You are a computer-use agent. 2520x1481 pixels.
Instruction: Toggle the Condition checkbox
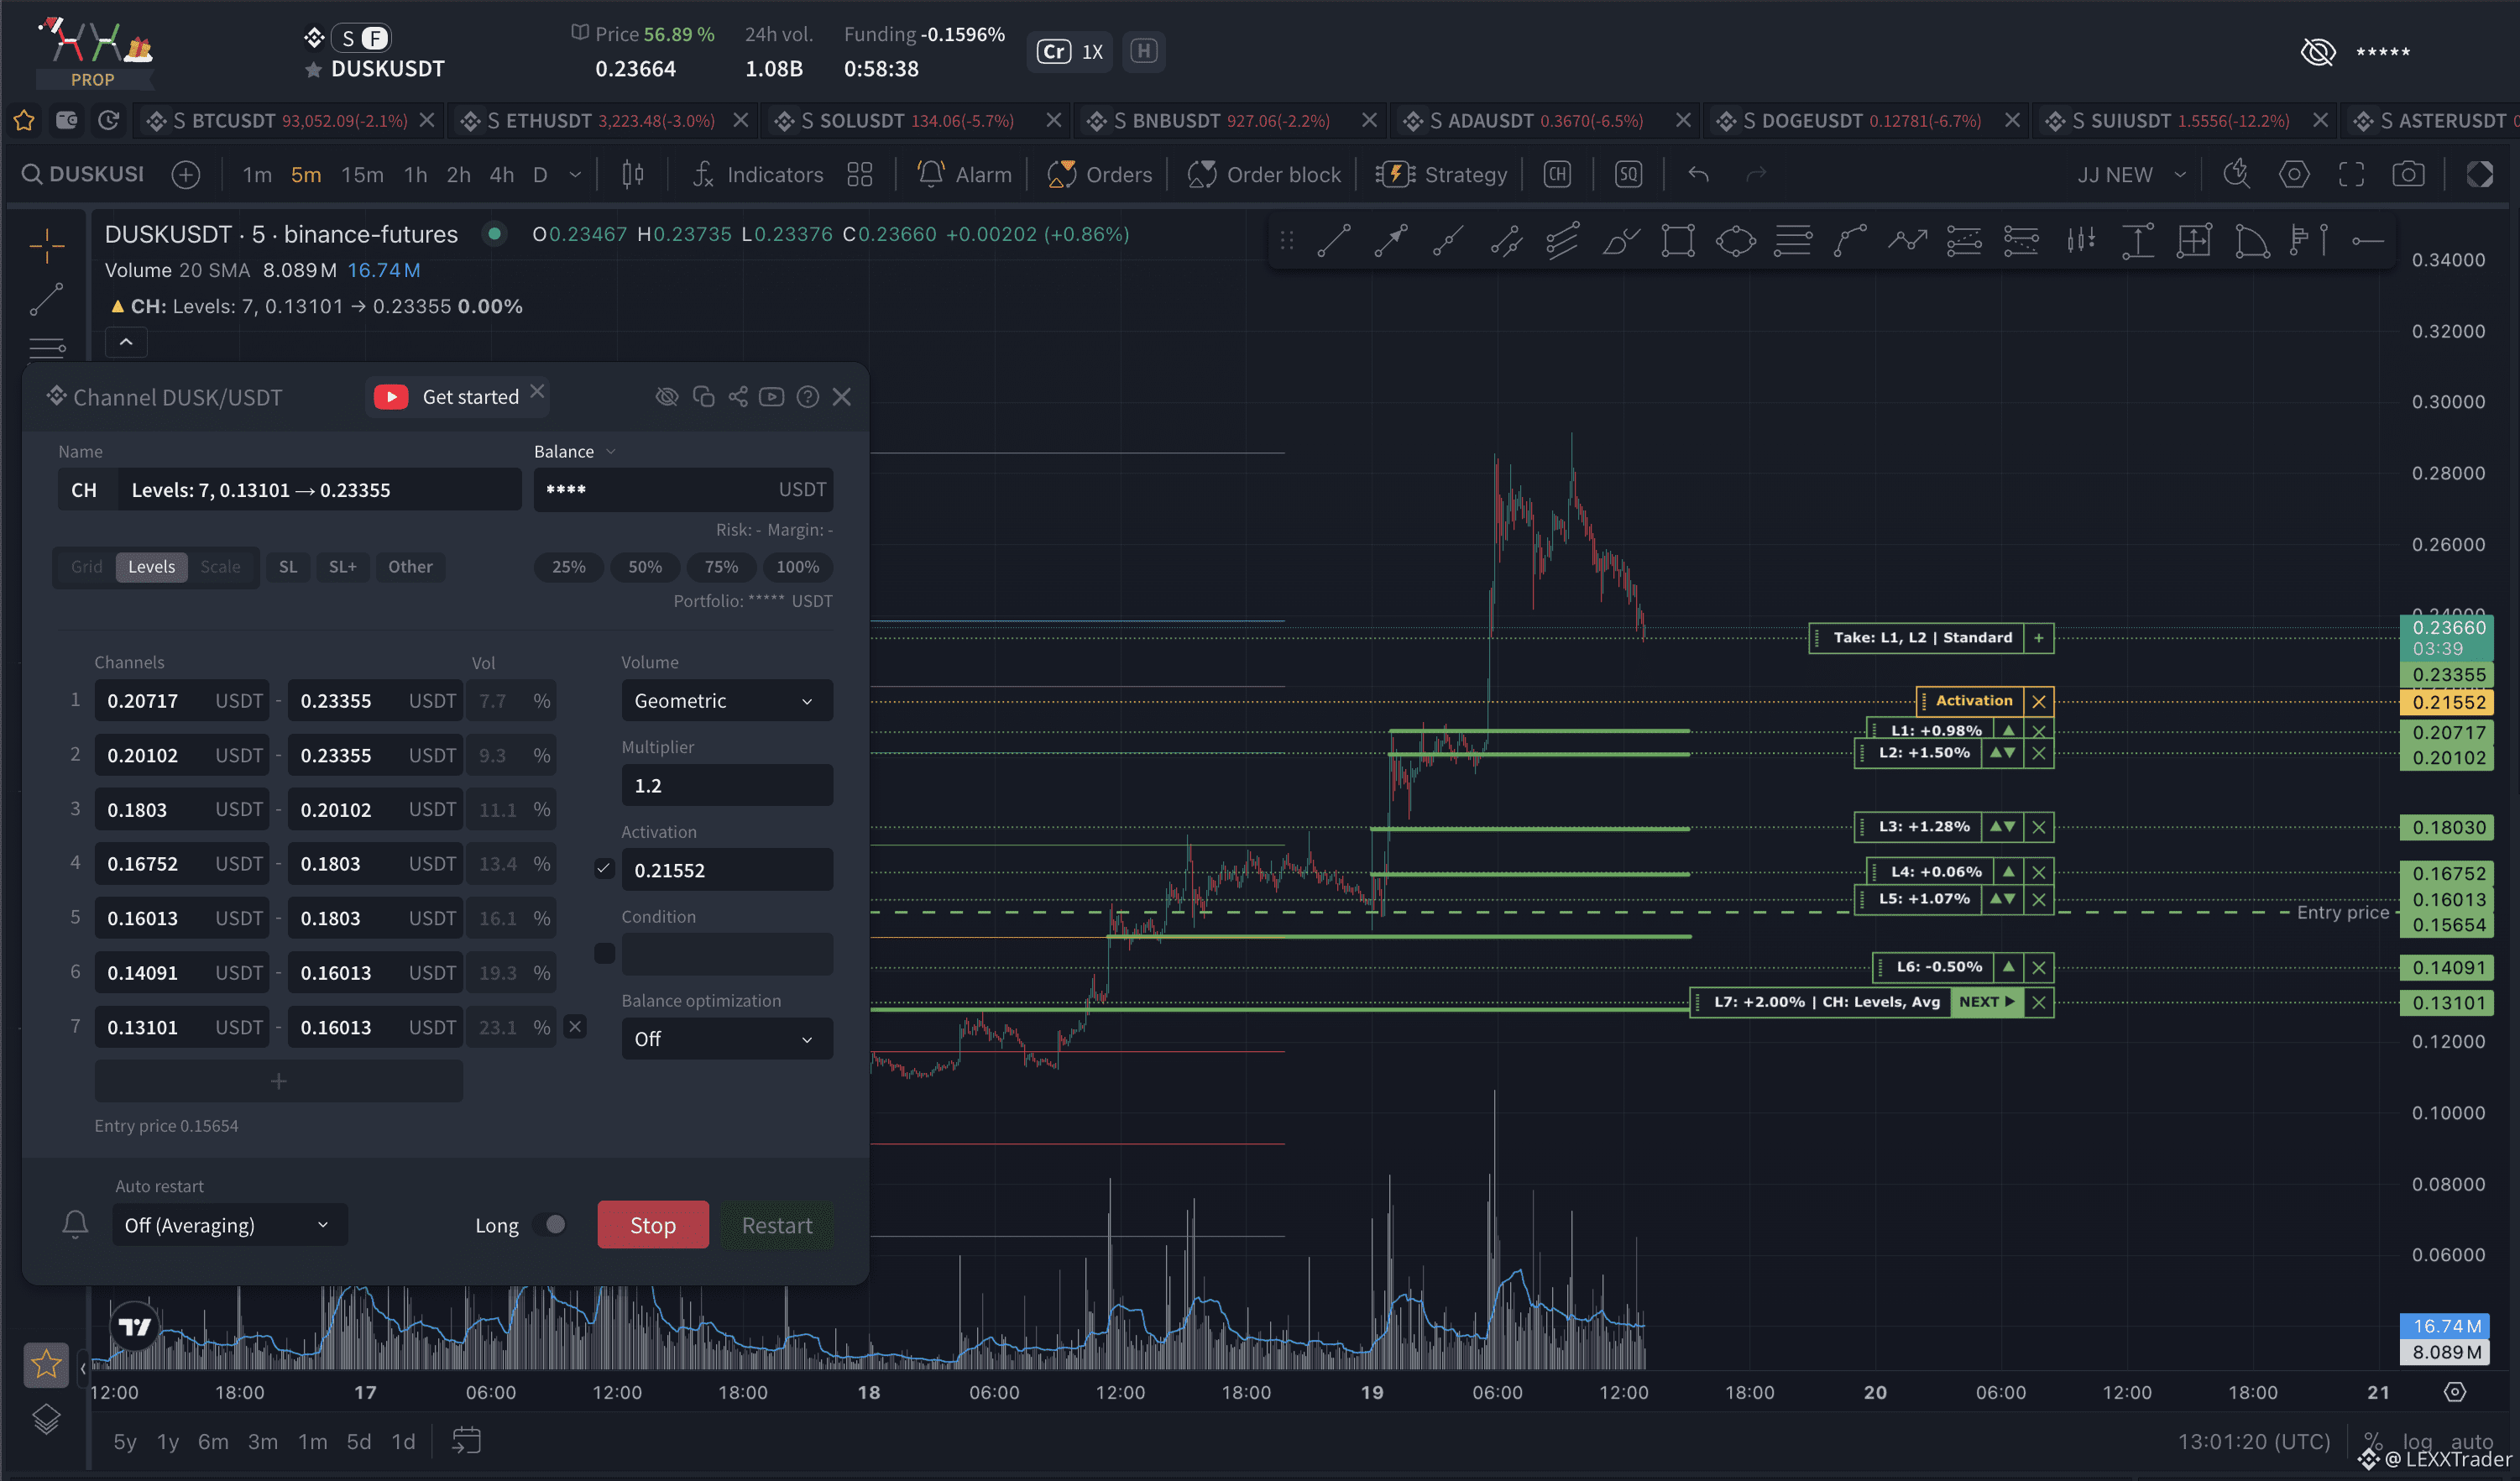(x=604, y=953)
